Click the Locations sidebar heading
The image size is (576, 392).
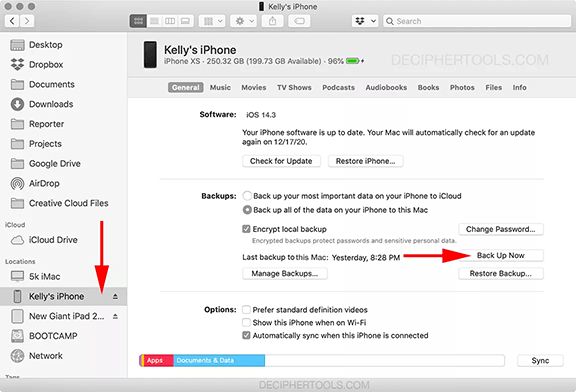[x=20, y=262]
